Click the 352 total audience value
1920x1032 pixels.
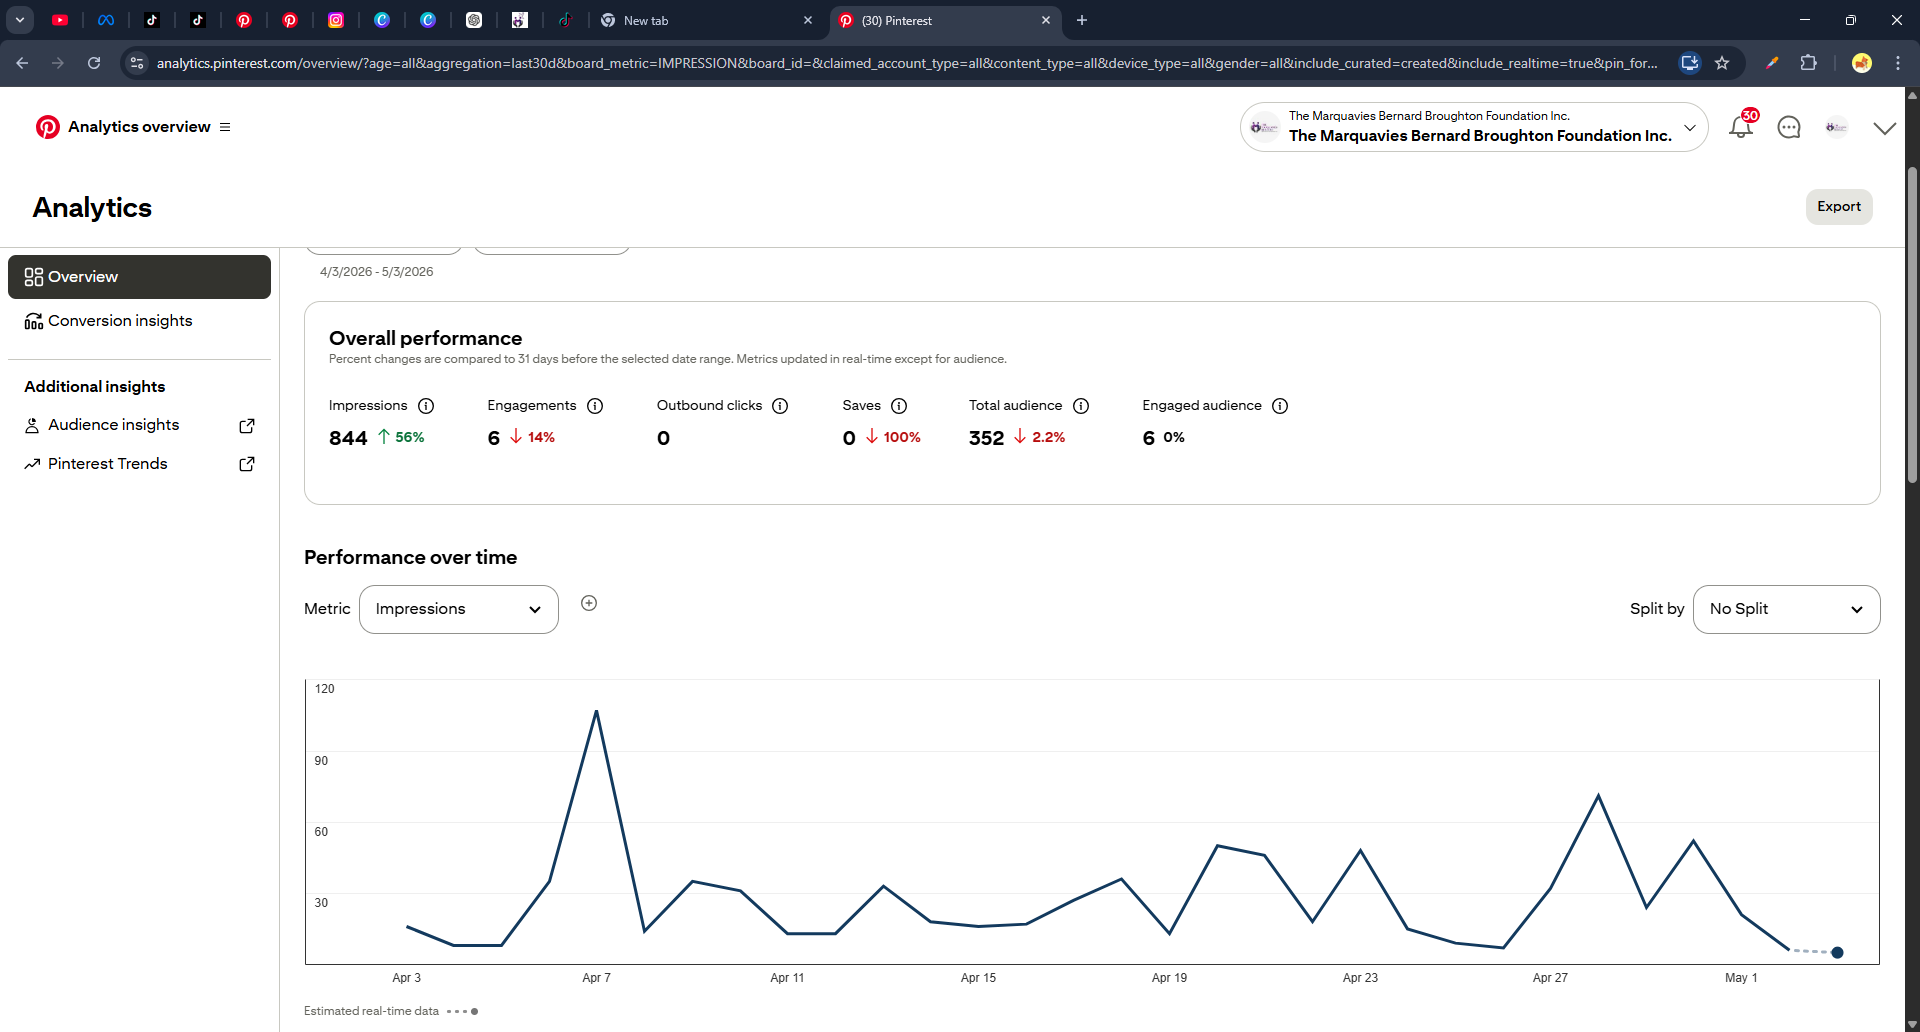(x=986, y=438)
